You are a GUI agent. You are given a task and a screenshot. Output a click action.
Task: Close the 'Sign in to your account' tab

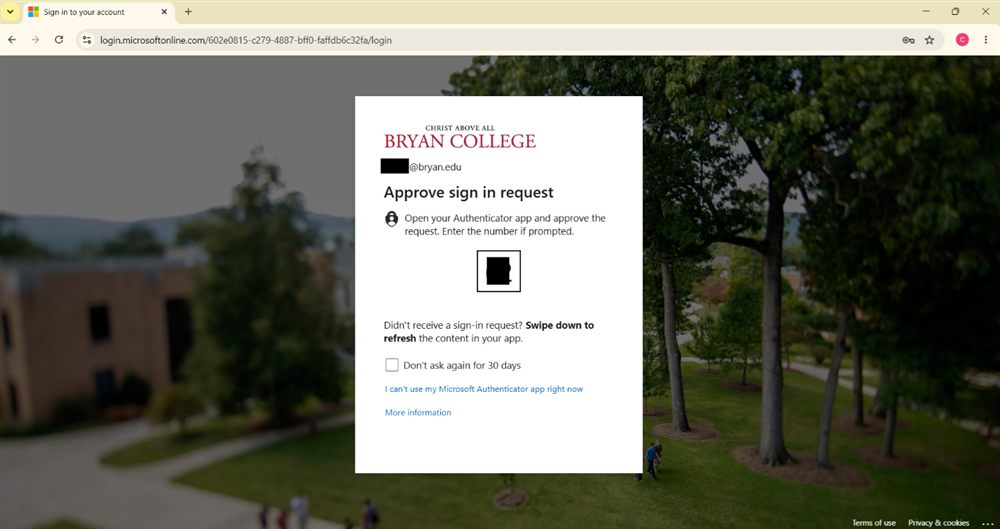click(164, 11)
